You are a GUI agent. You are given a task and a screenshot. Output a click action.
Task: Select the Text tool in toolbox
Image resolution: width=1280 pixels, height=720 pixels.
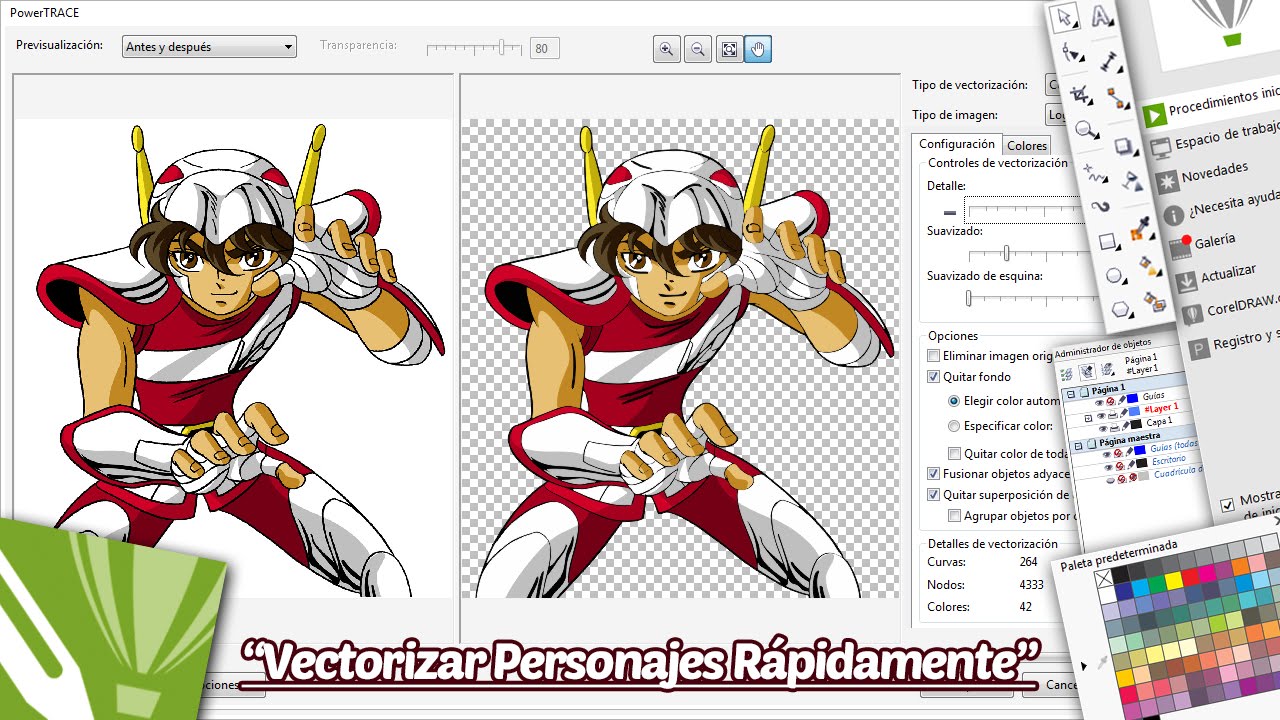[1101, 16]
